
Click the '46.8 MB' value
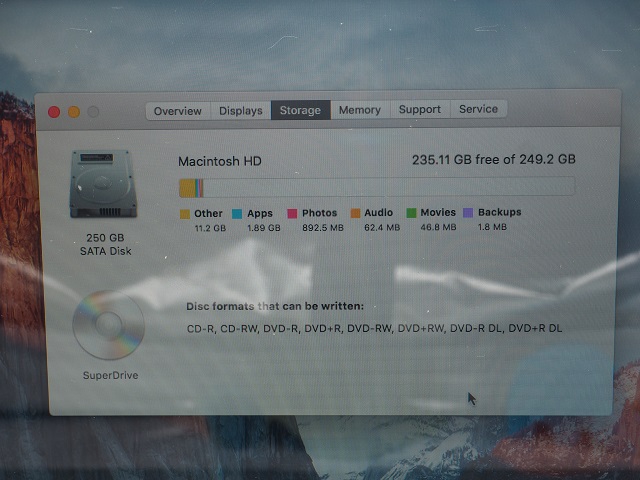pyautogui.click(x=438, y=227)
